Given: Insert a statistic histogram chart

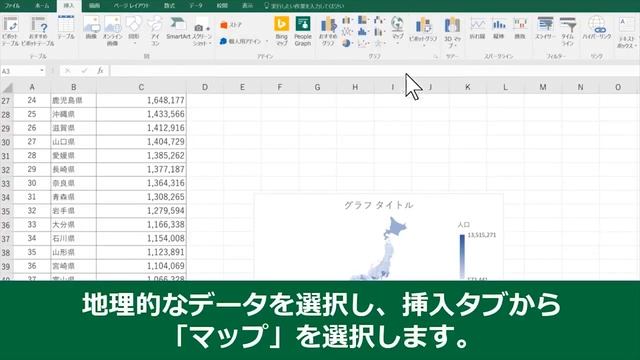Looking at the screenshot, I should click(362, 31).
